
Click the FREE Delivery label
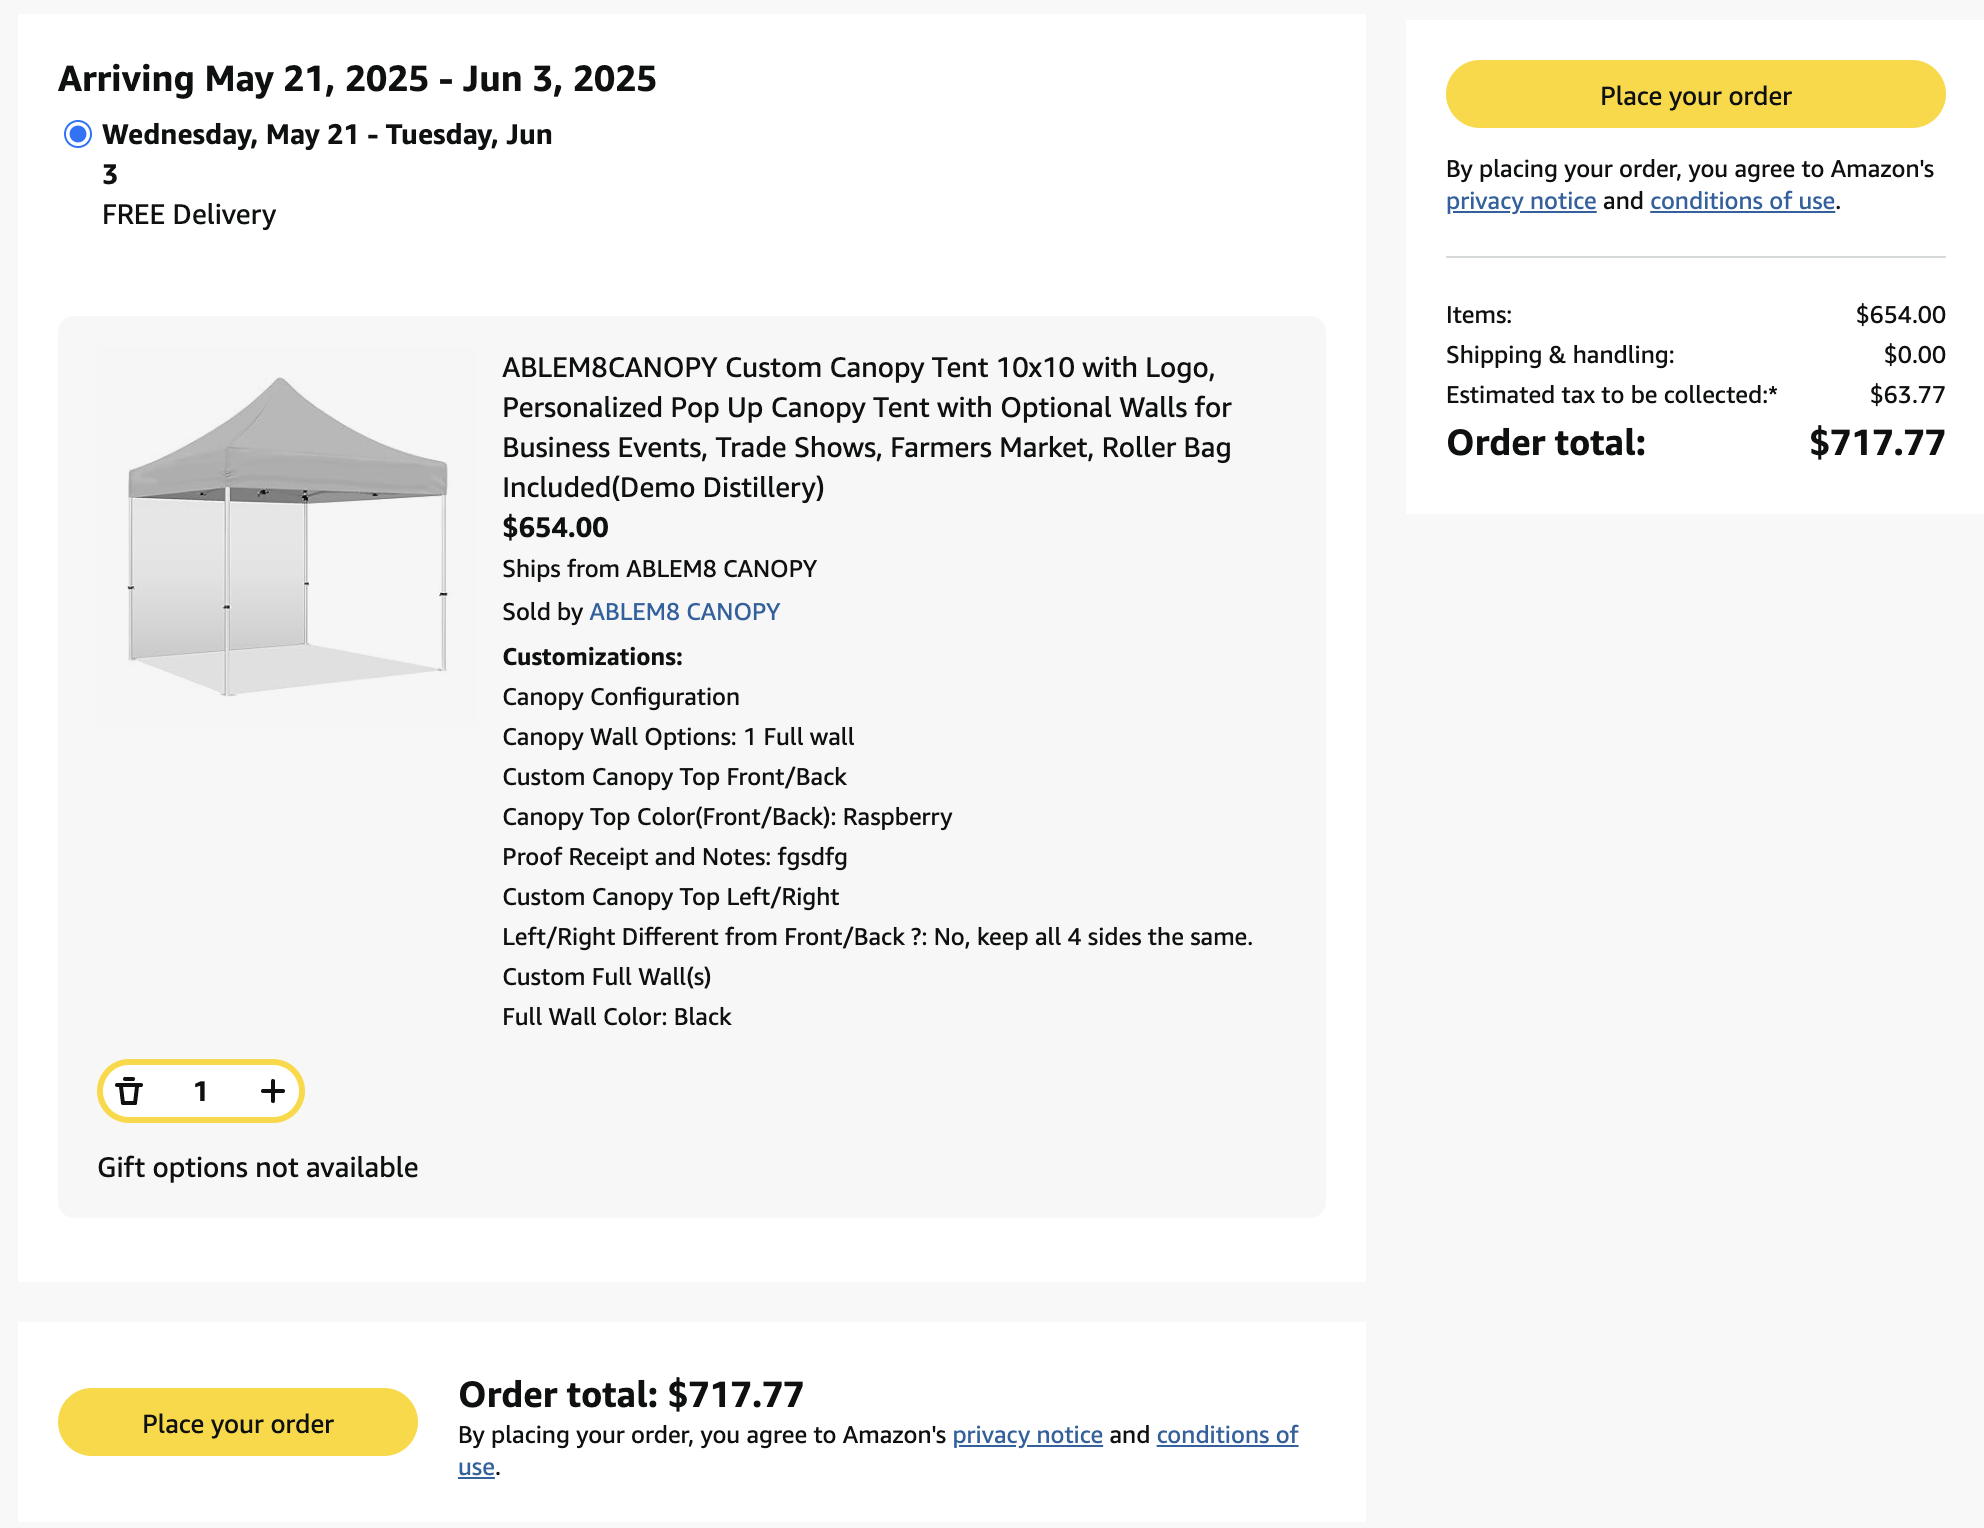[189, 214]
